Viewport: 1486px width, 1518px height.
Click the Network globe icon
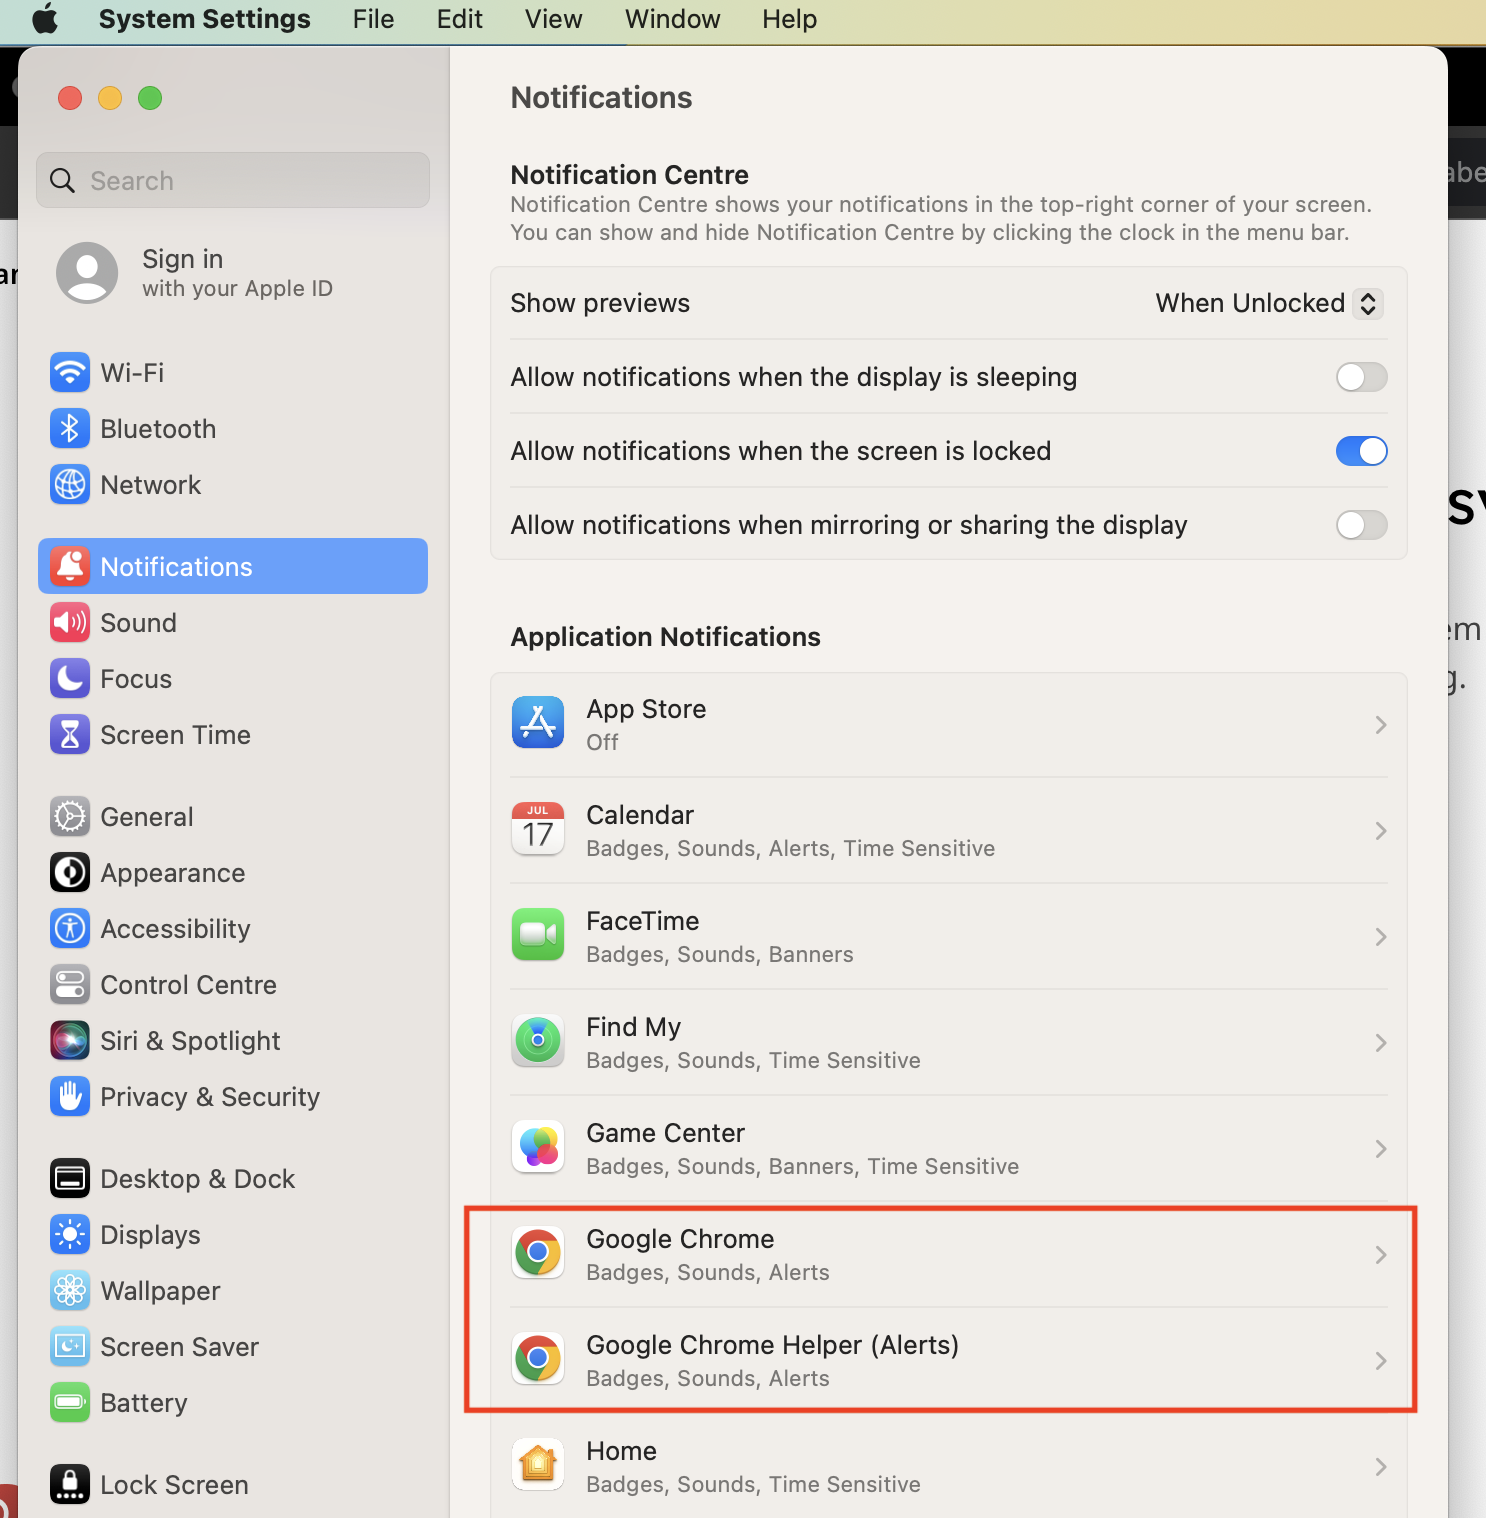[x=70, y=485]
